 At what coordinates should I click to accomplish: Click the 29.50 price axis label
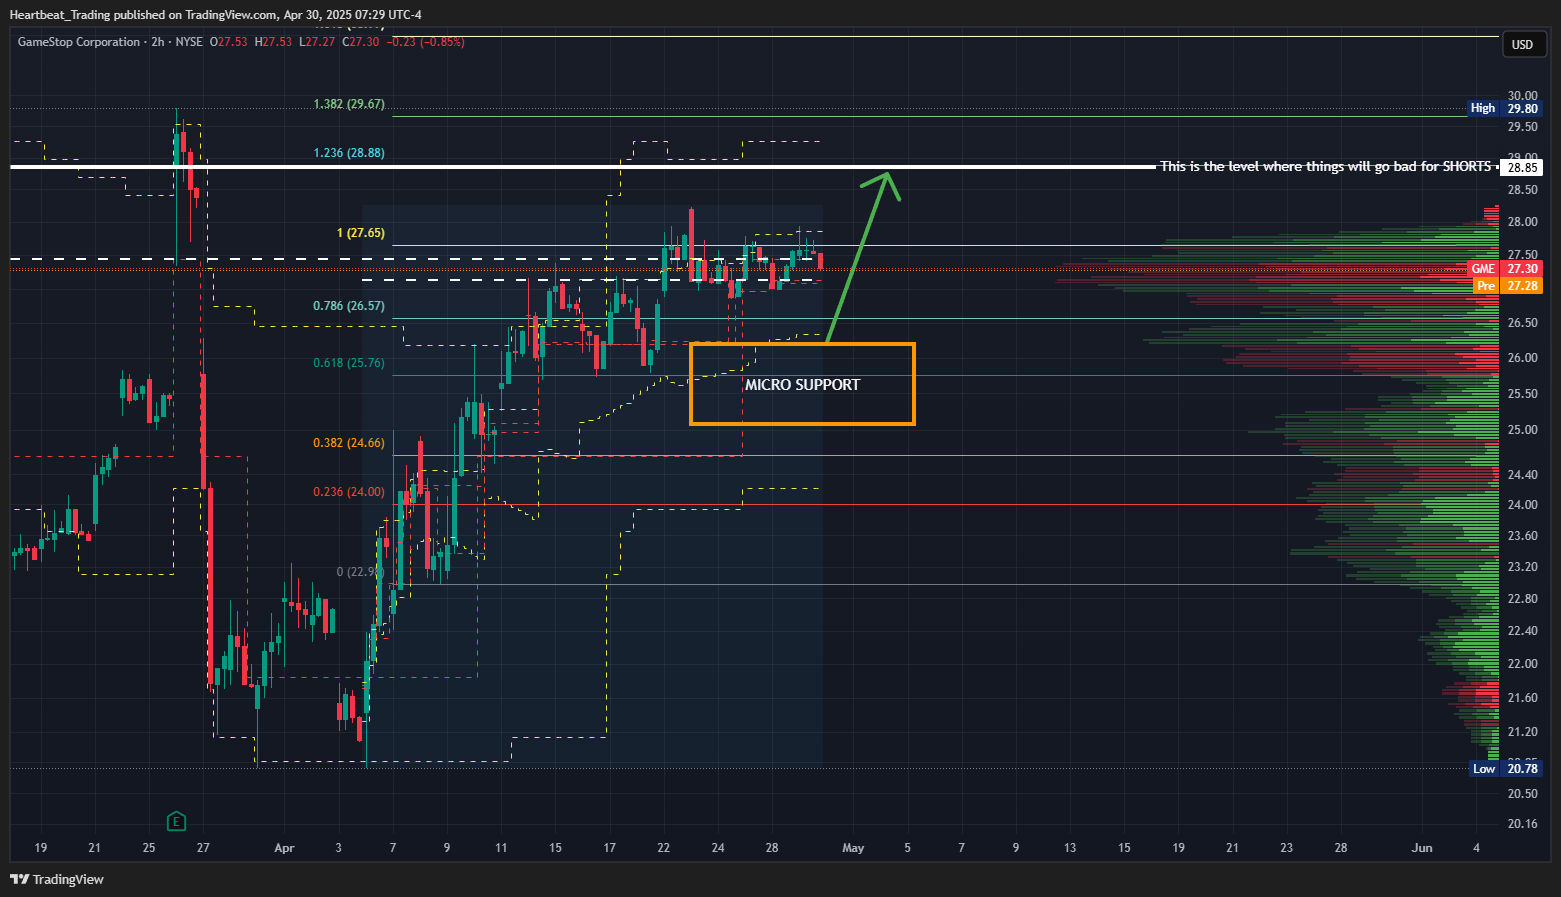click(1523, 127)
